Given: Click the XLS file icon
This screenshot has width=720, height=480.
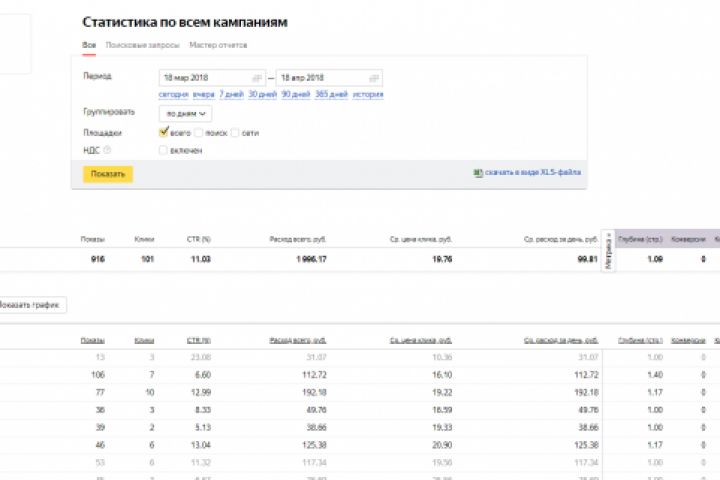Looking at the screenshot, I should click(x=478, y=173).
